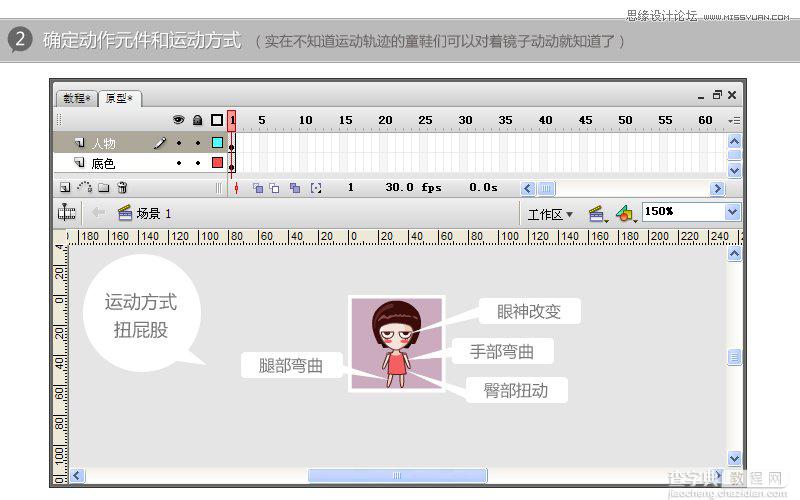
Task: Click the pencil icon on 人物 layer
Action: pyautogui.click(x=160, y=143)
